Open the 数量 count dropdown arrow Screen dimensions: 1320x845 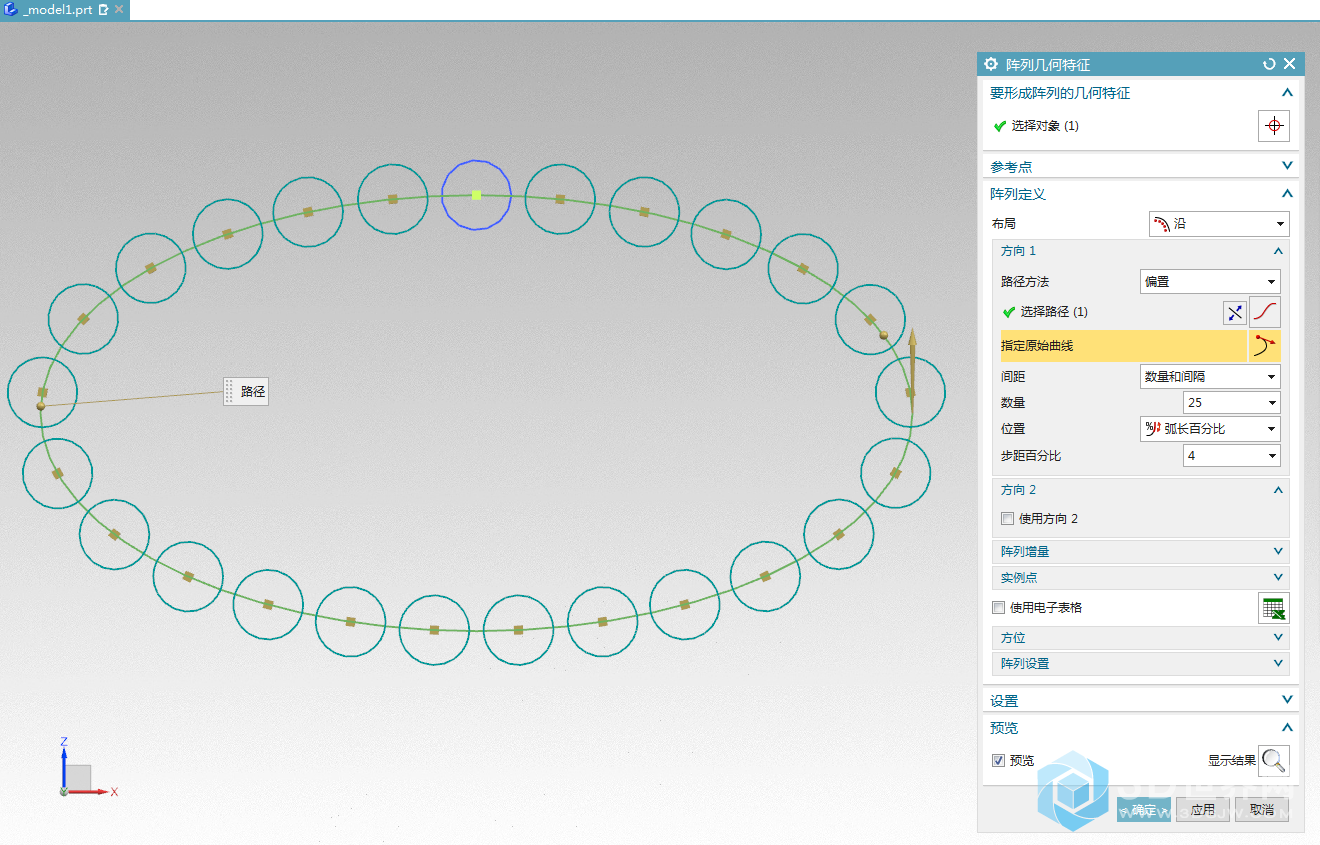(x=1272, y=403)
